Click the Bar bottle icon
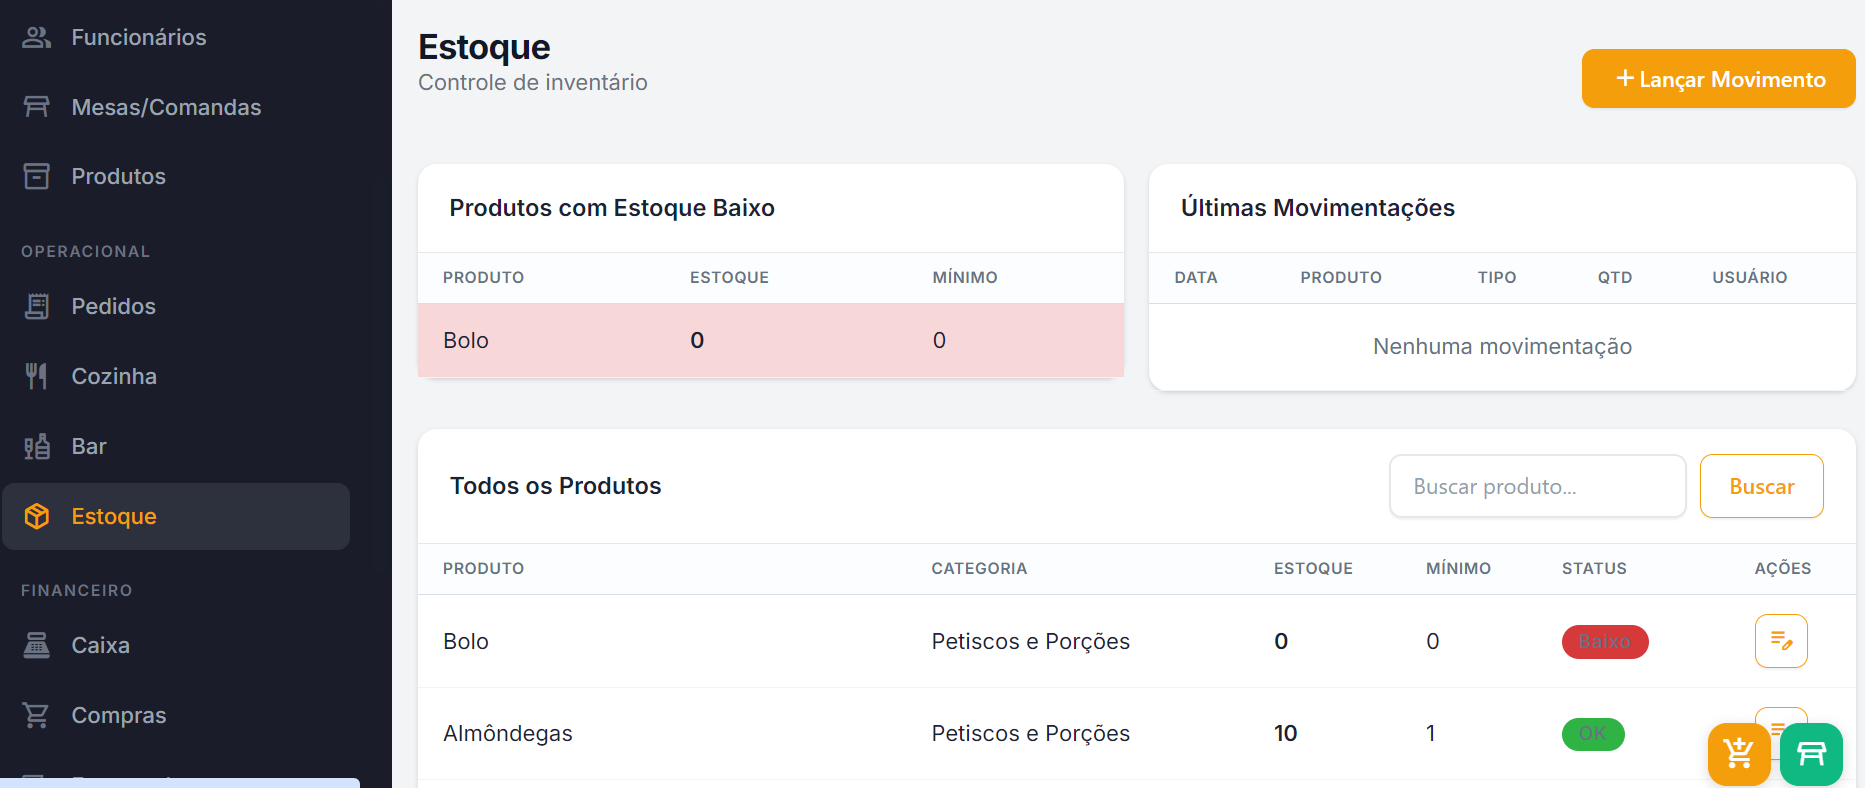Viewport: 1865px width, 788px height. pos(37,446)
